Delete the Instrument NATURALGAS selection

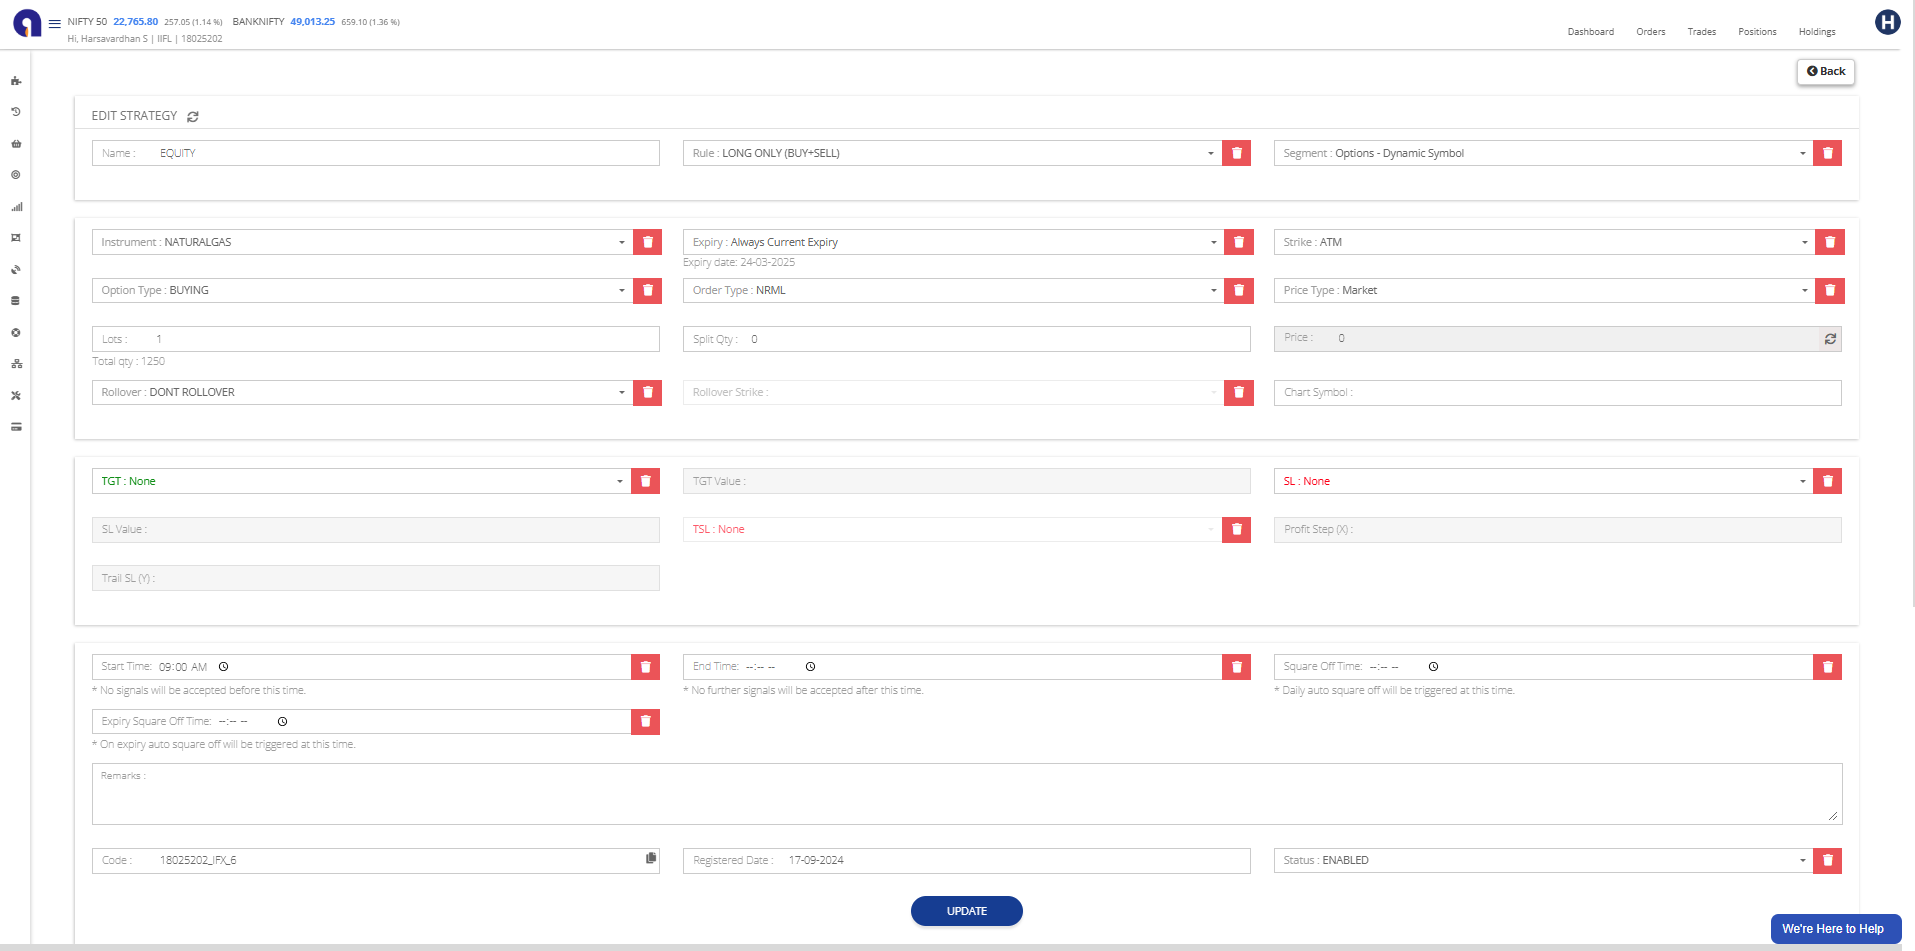(x=647, y=242)
